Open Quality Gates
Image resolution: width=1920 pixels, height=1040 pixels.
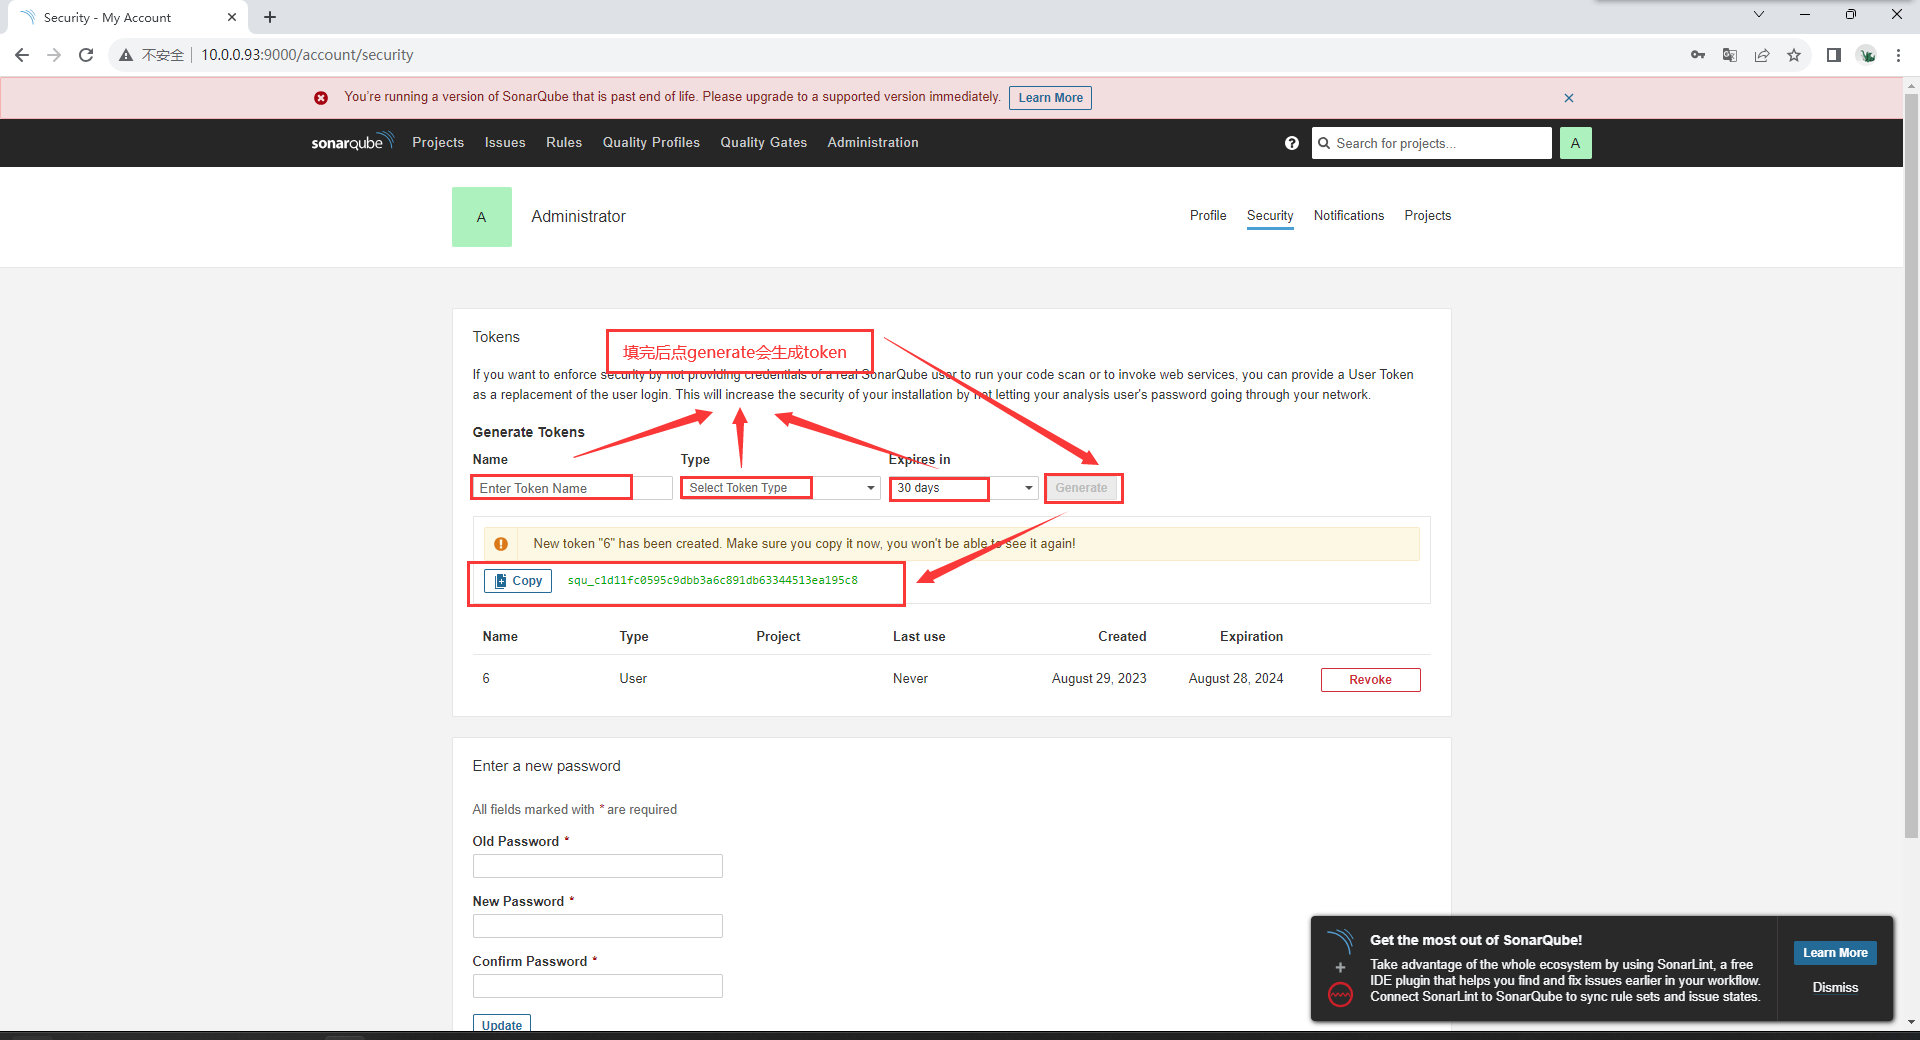(764, 143)
